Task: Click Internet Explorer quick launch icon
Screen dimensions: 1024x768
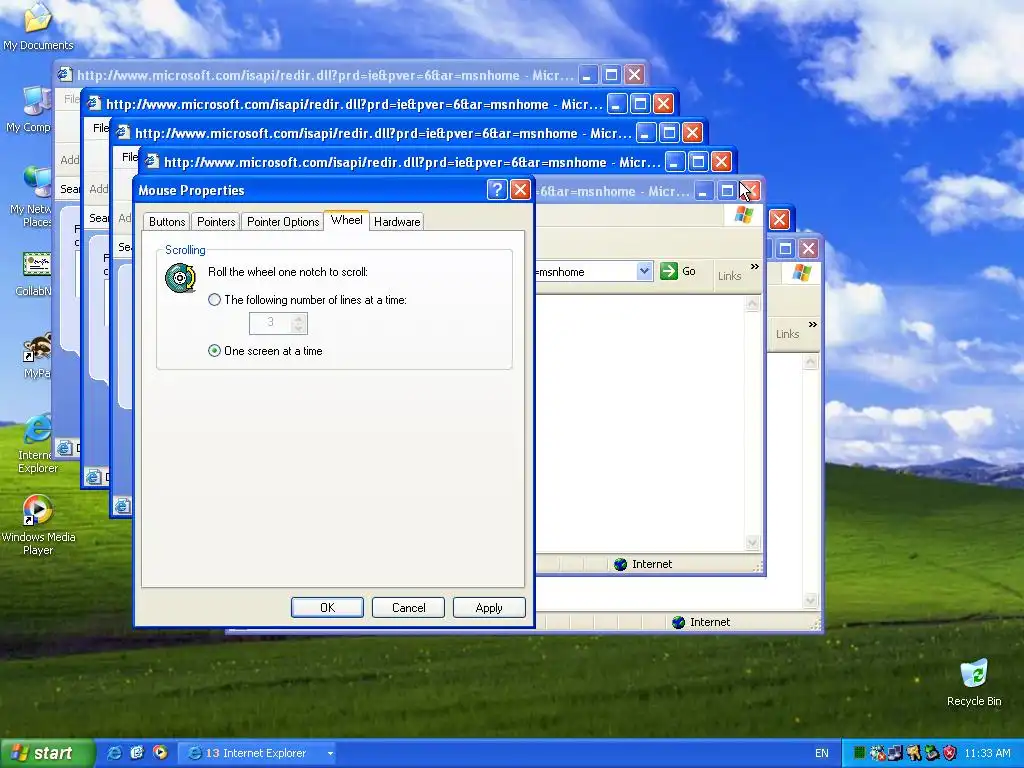Action: pos(114,753)
